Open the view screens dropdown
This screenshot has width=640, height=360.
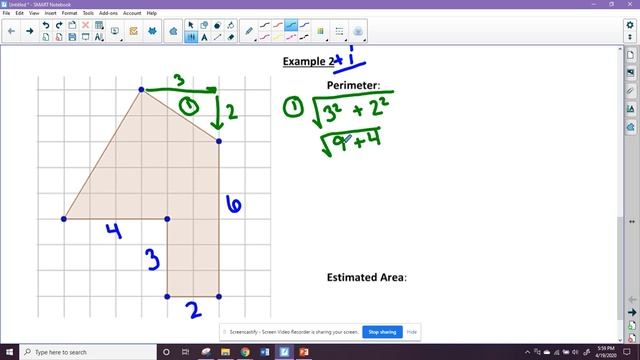(x=116, y=31)
